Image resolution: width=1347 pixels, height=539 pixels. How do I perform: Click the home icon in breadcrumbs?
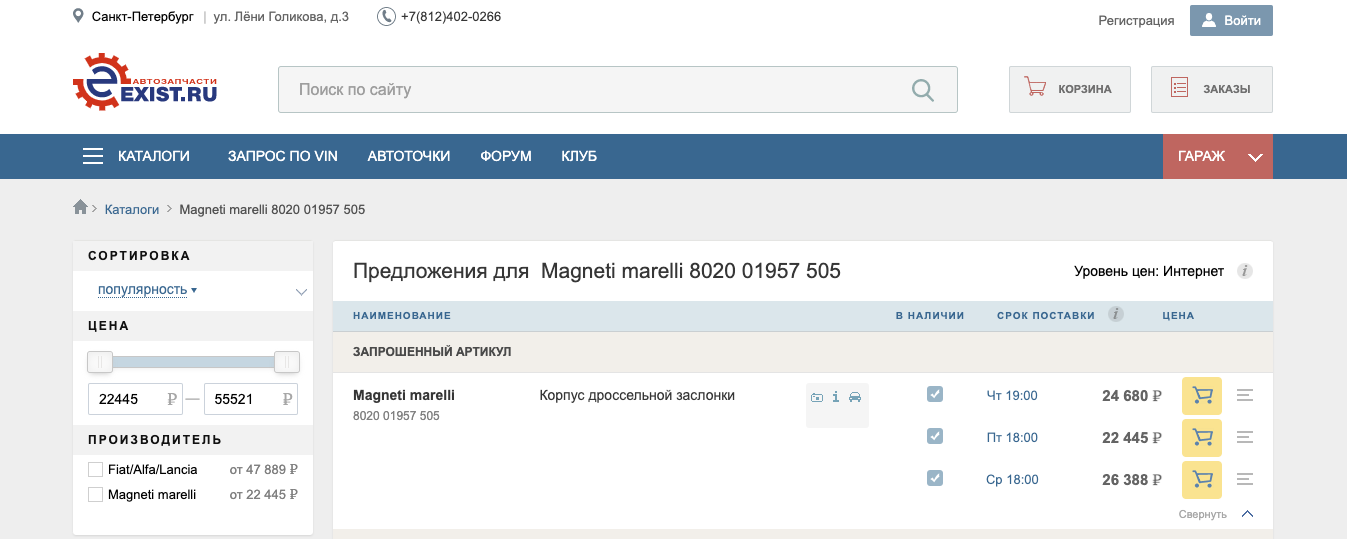pyautogui.click(x=81, y=208)
